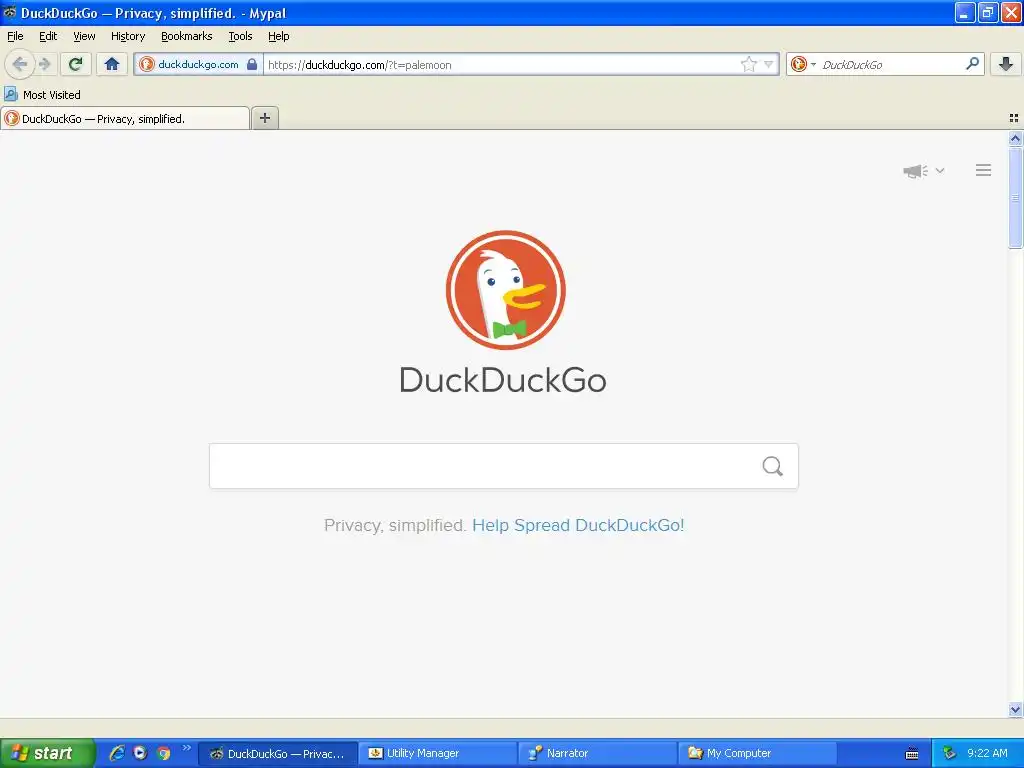The width and height of the screenshot is (1024, 768).
Task: Open the File menu
Action: tap(15, 36)
